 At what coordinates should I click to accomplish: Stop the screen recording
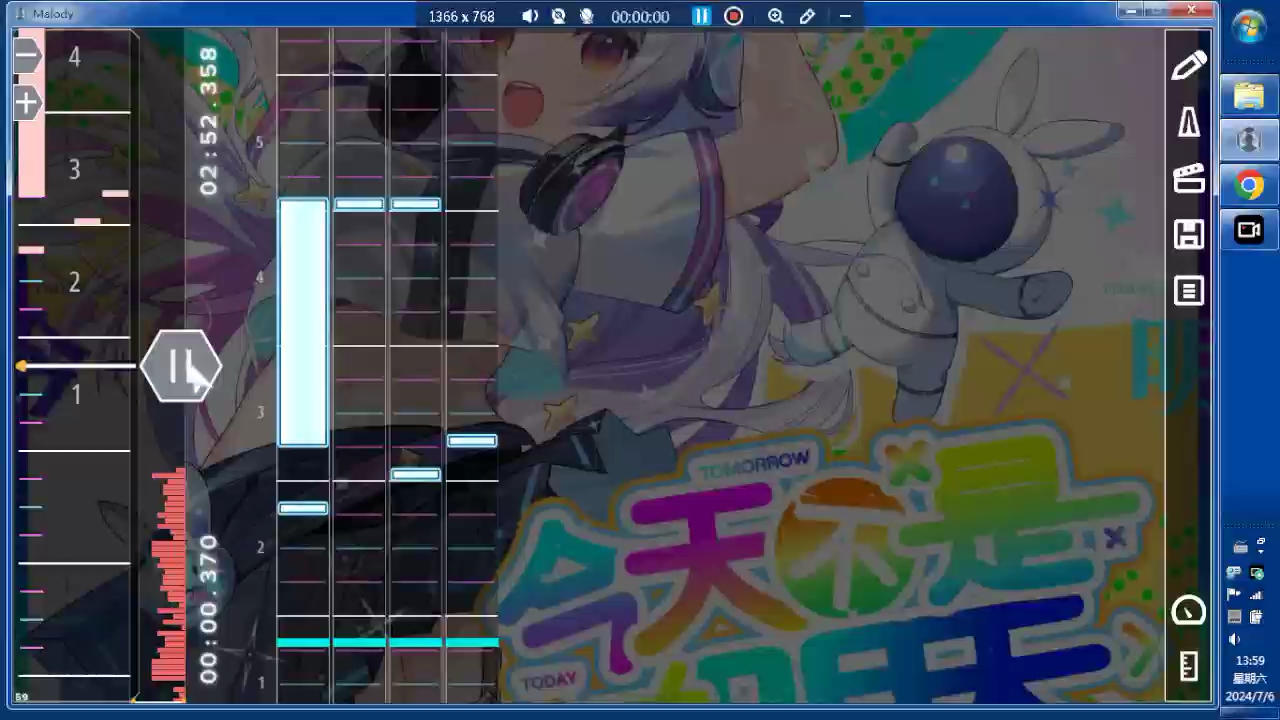click(734, 16)
